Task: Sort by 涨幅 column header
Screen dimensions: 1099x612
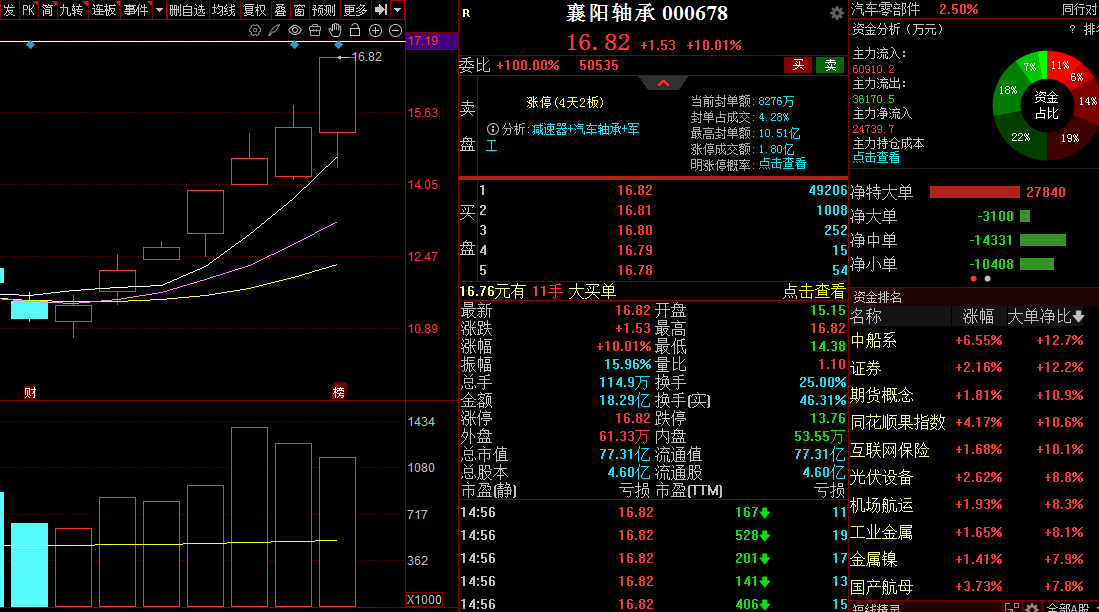Action: [x=978, y=317]
